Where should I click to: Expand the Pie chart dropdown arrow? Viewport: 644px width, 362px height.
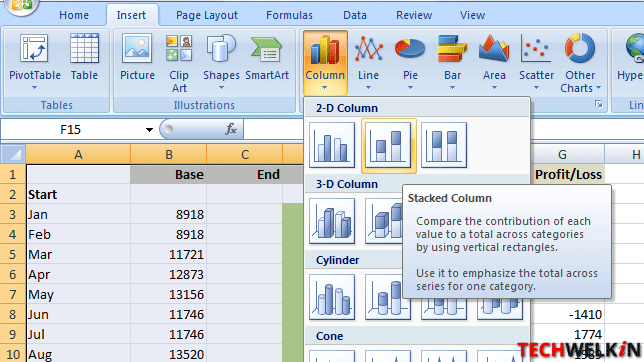pos(410,88)
